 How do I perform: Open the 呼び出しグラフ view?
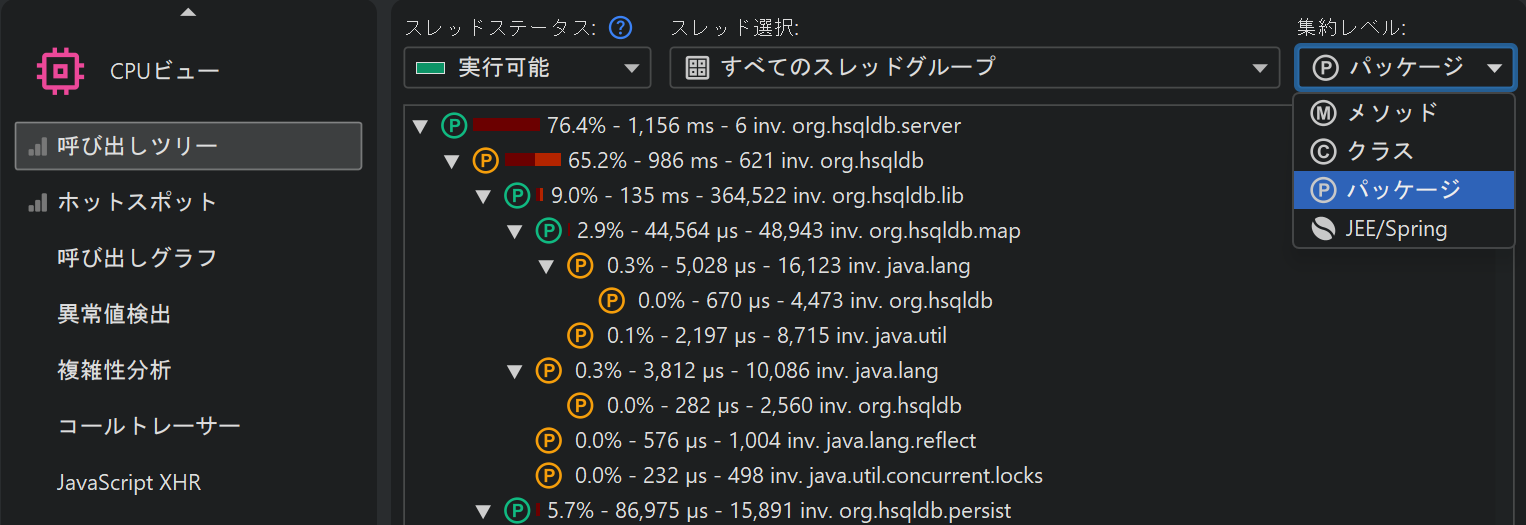point(137,258)
